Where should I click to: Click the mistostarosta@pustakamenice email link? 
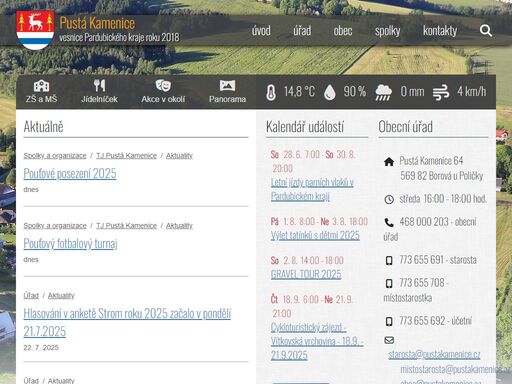(x=456, y=369)
